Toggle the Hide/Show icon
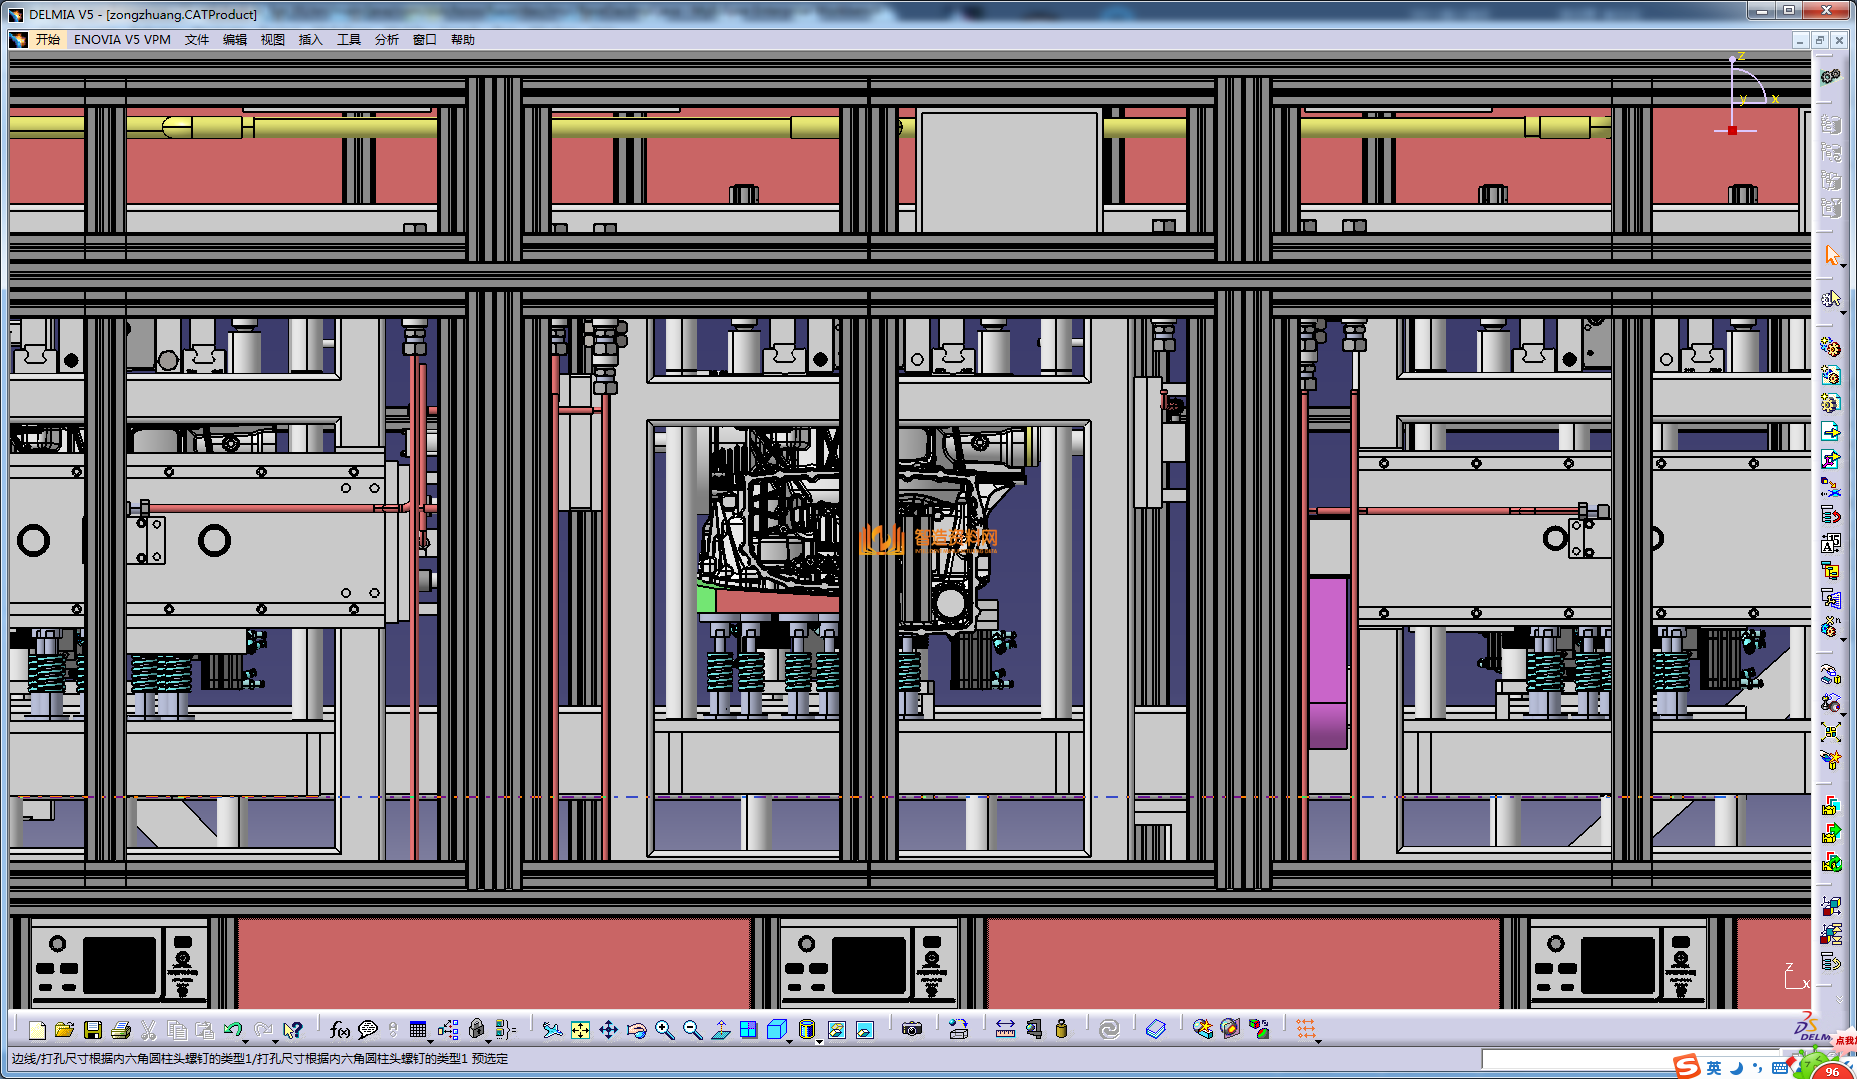 pyautogui.click(x=837, y=1030)
